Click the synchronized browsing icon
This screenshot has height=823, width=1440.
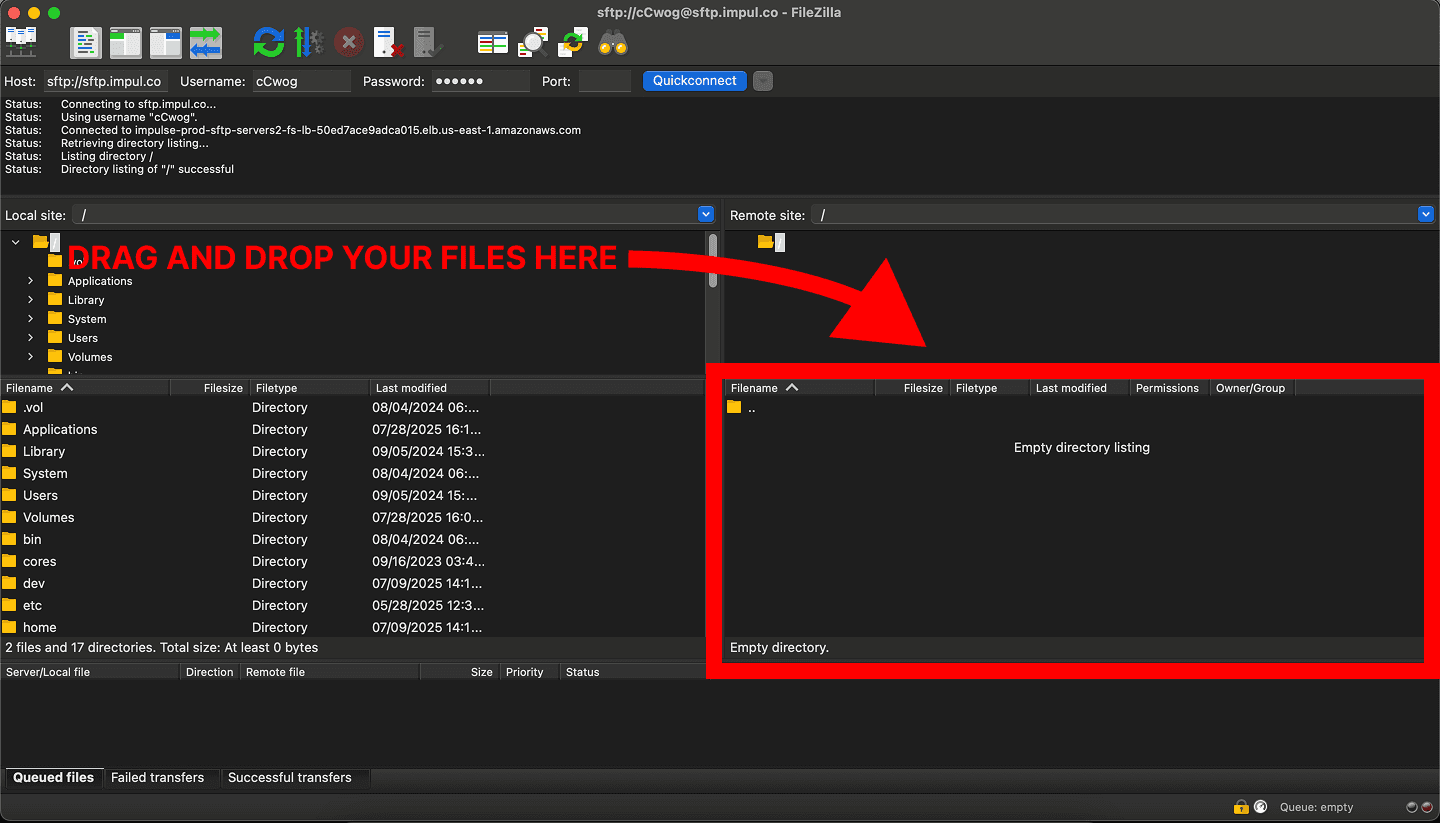[573, 42]
